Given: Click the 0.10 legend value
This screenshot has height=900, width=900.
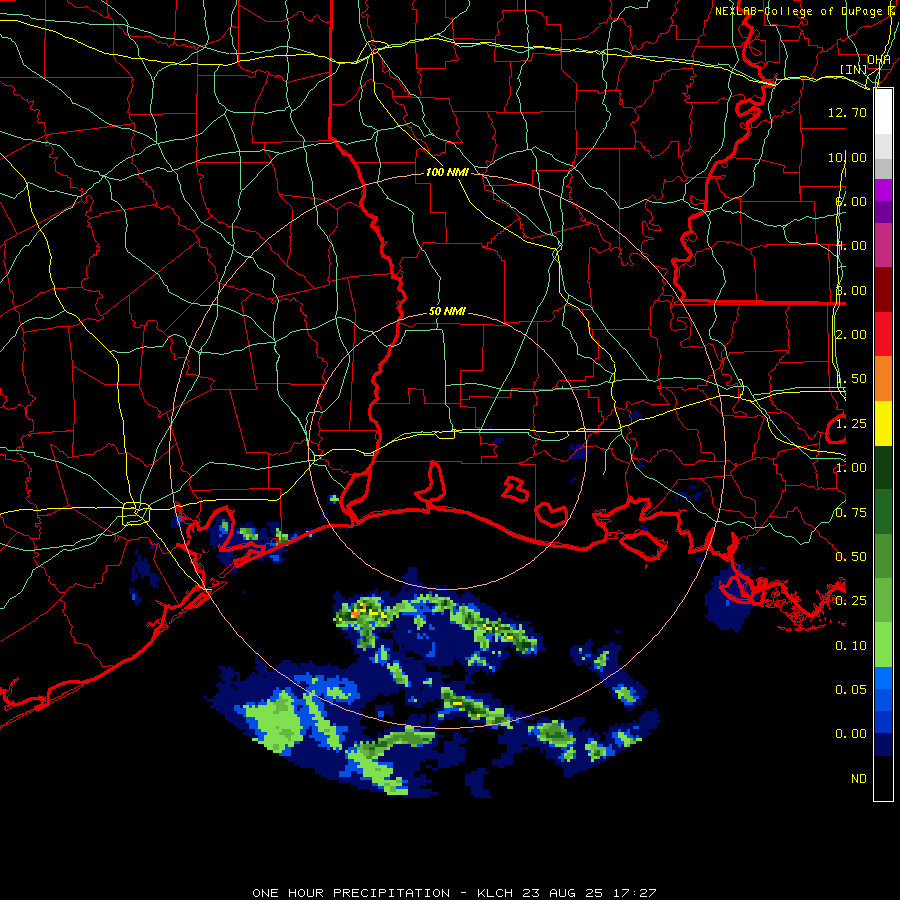Looking at the screenshot, I should click(851, 646).
